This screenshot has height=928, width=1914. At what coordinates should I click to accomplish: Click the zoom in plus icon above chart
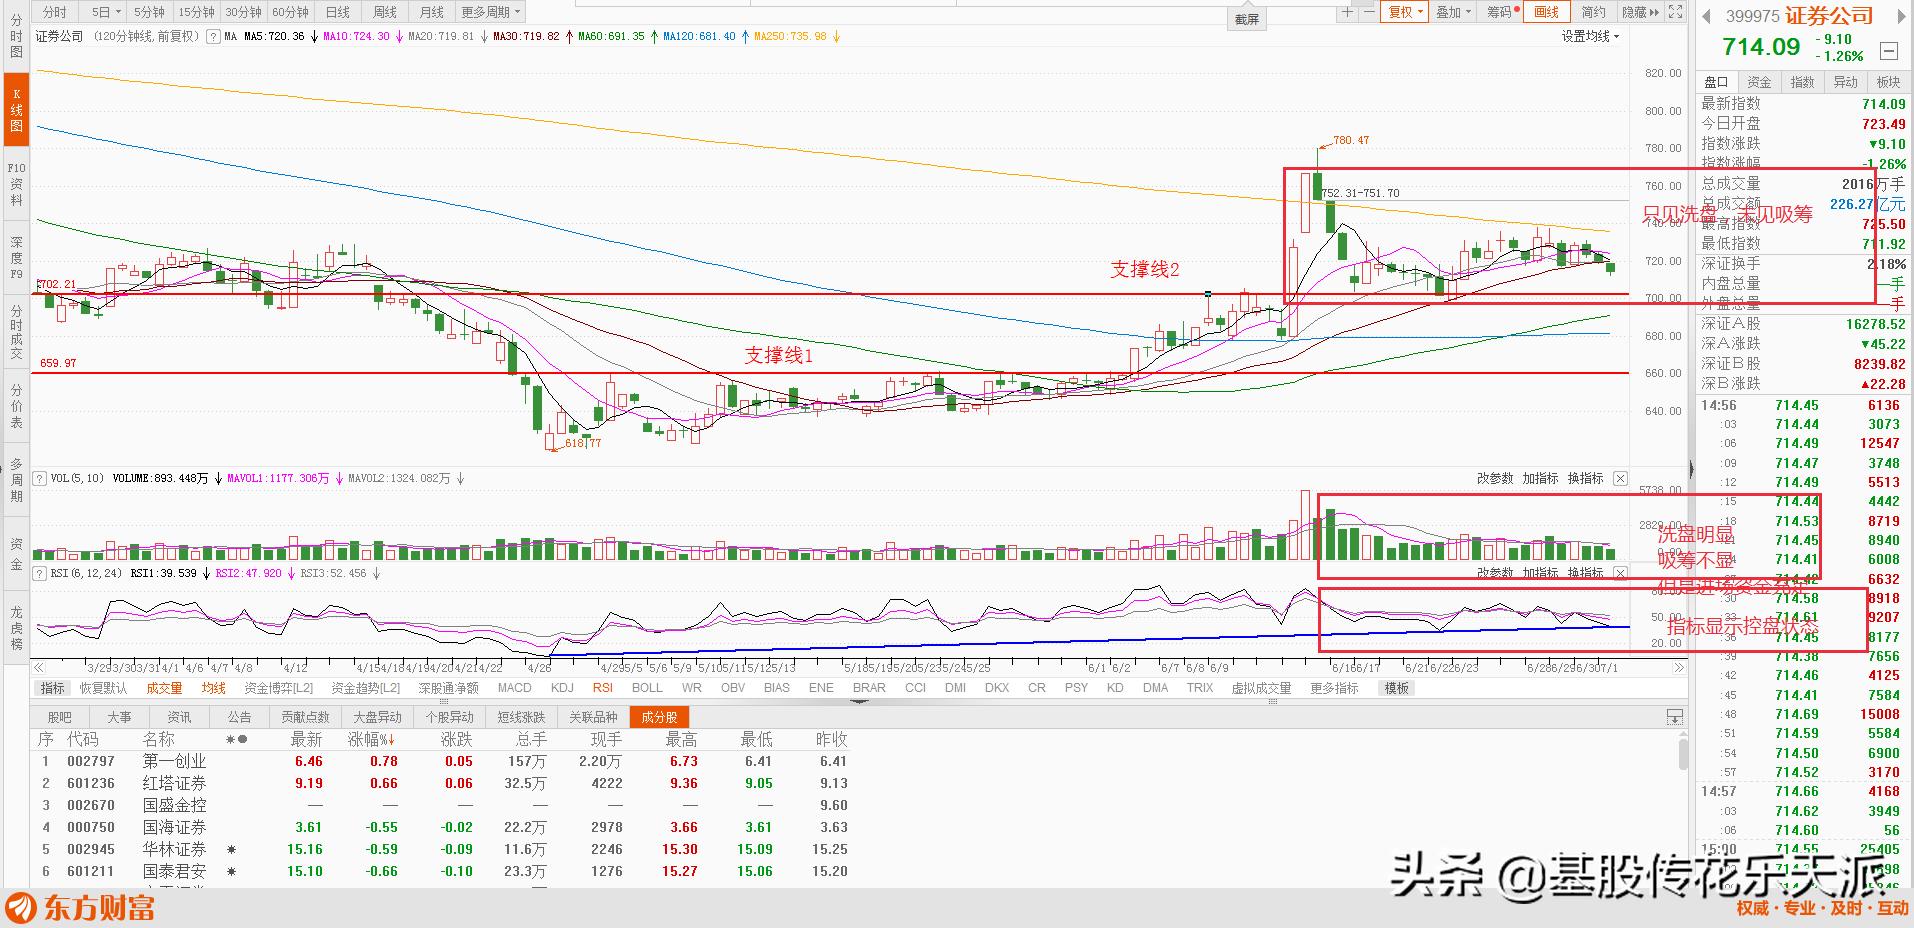click(x=1348, y=12)
